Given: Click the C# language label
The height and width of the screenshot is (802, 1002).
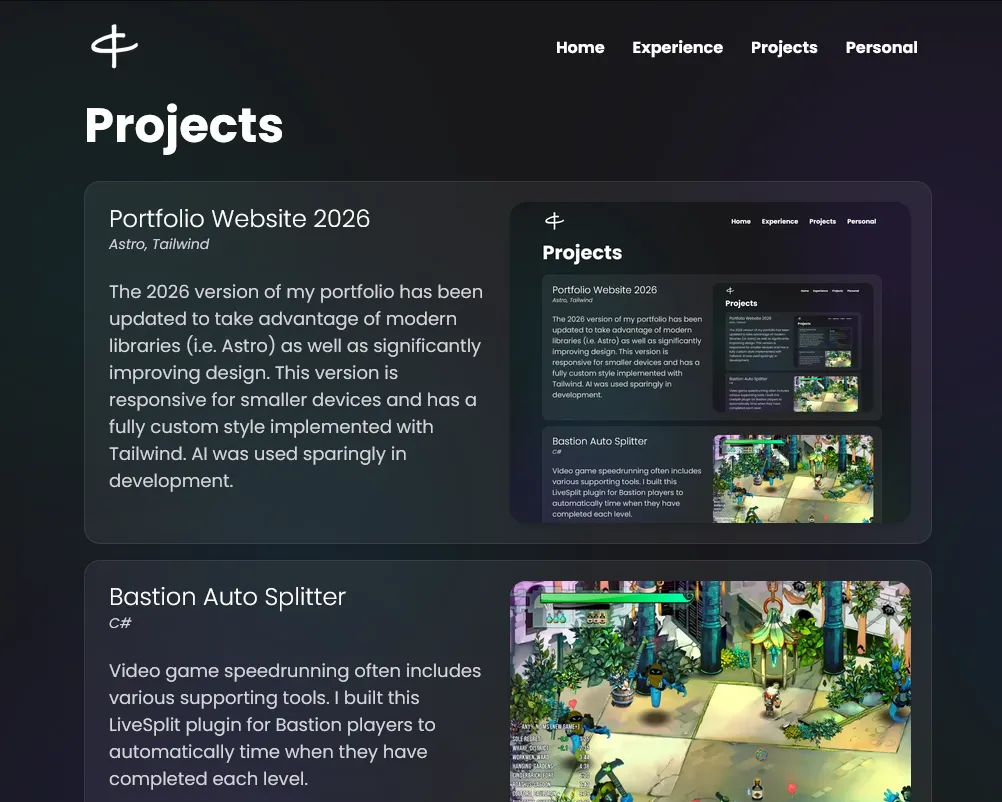Looking at the screenshot, I should click(120, 623).
